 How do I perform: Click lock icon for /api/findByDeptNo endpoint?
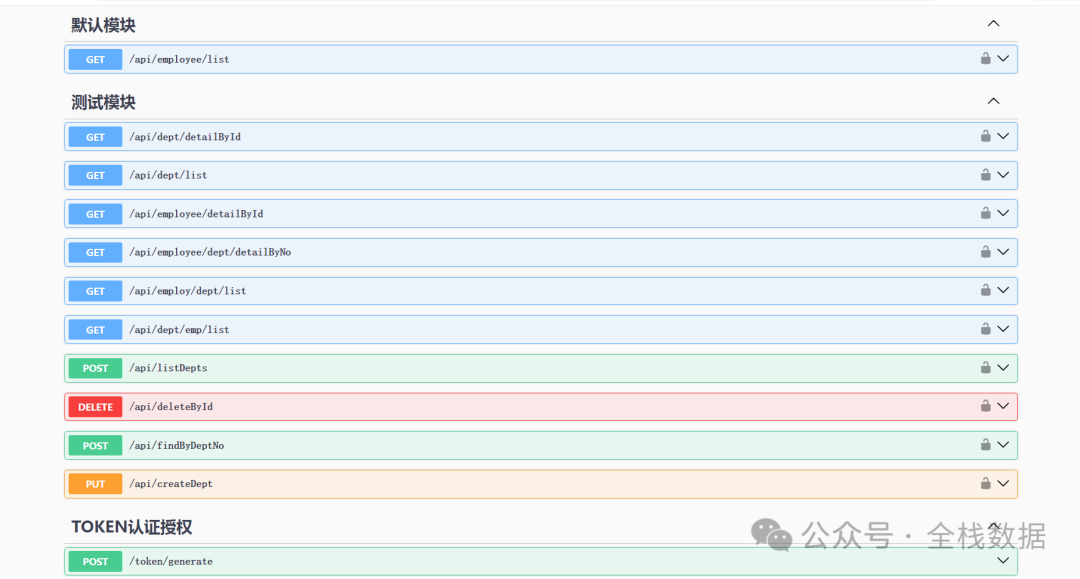tap(985, 445)
